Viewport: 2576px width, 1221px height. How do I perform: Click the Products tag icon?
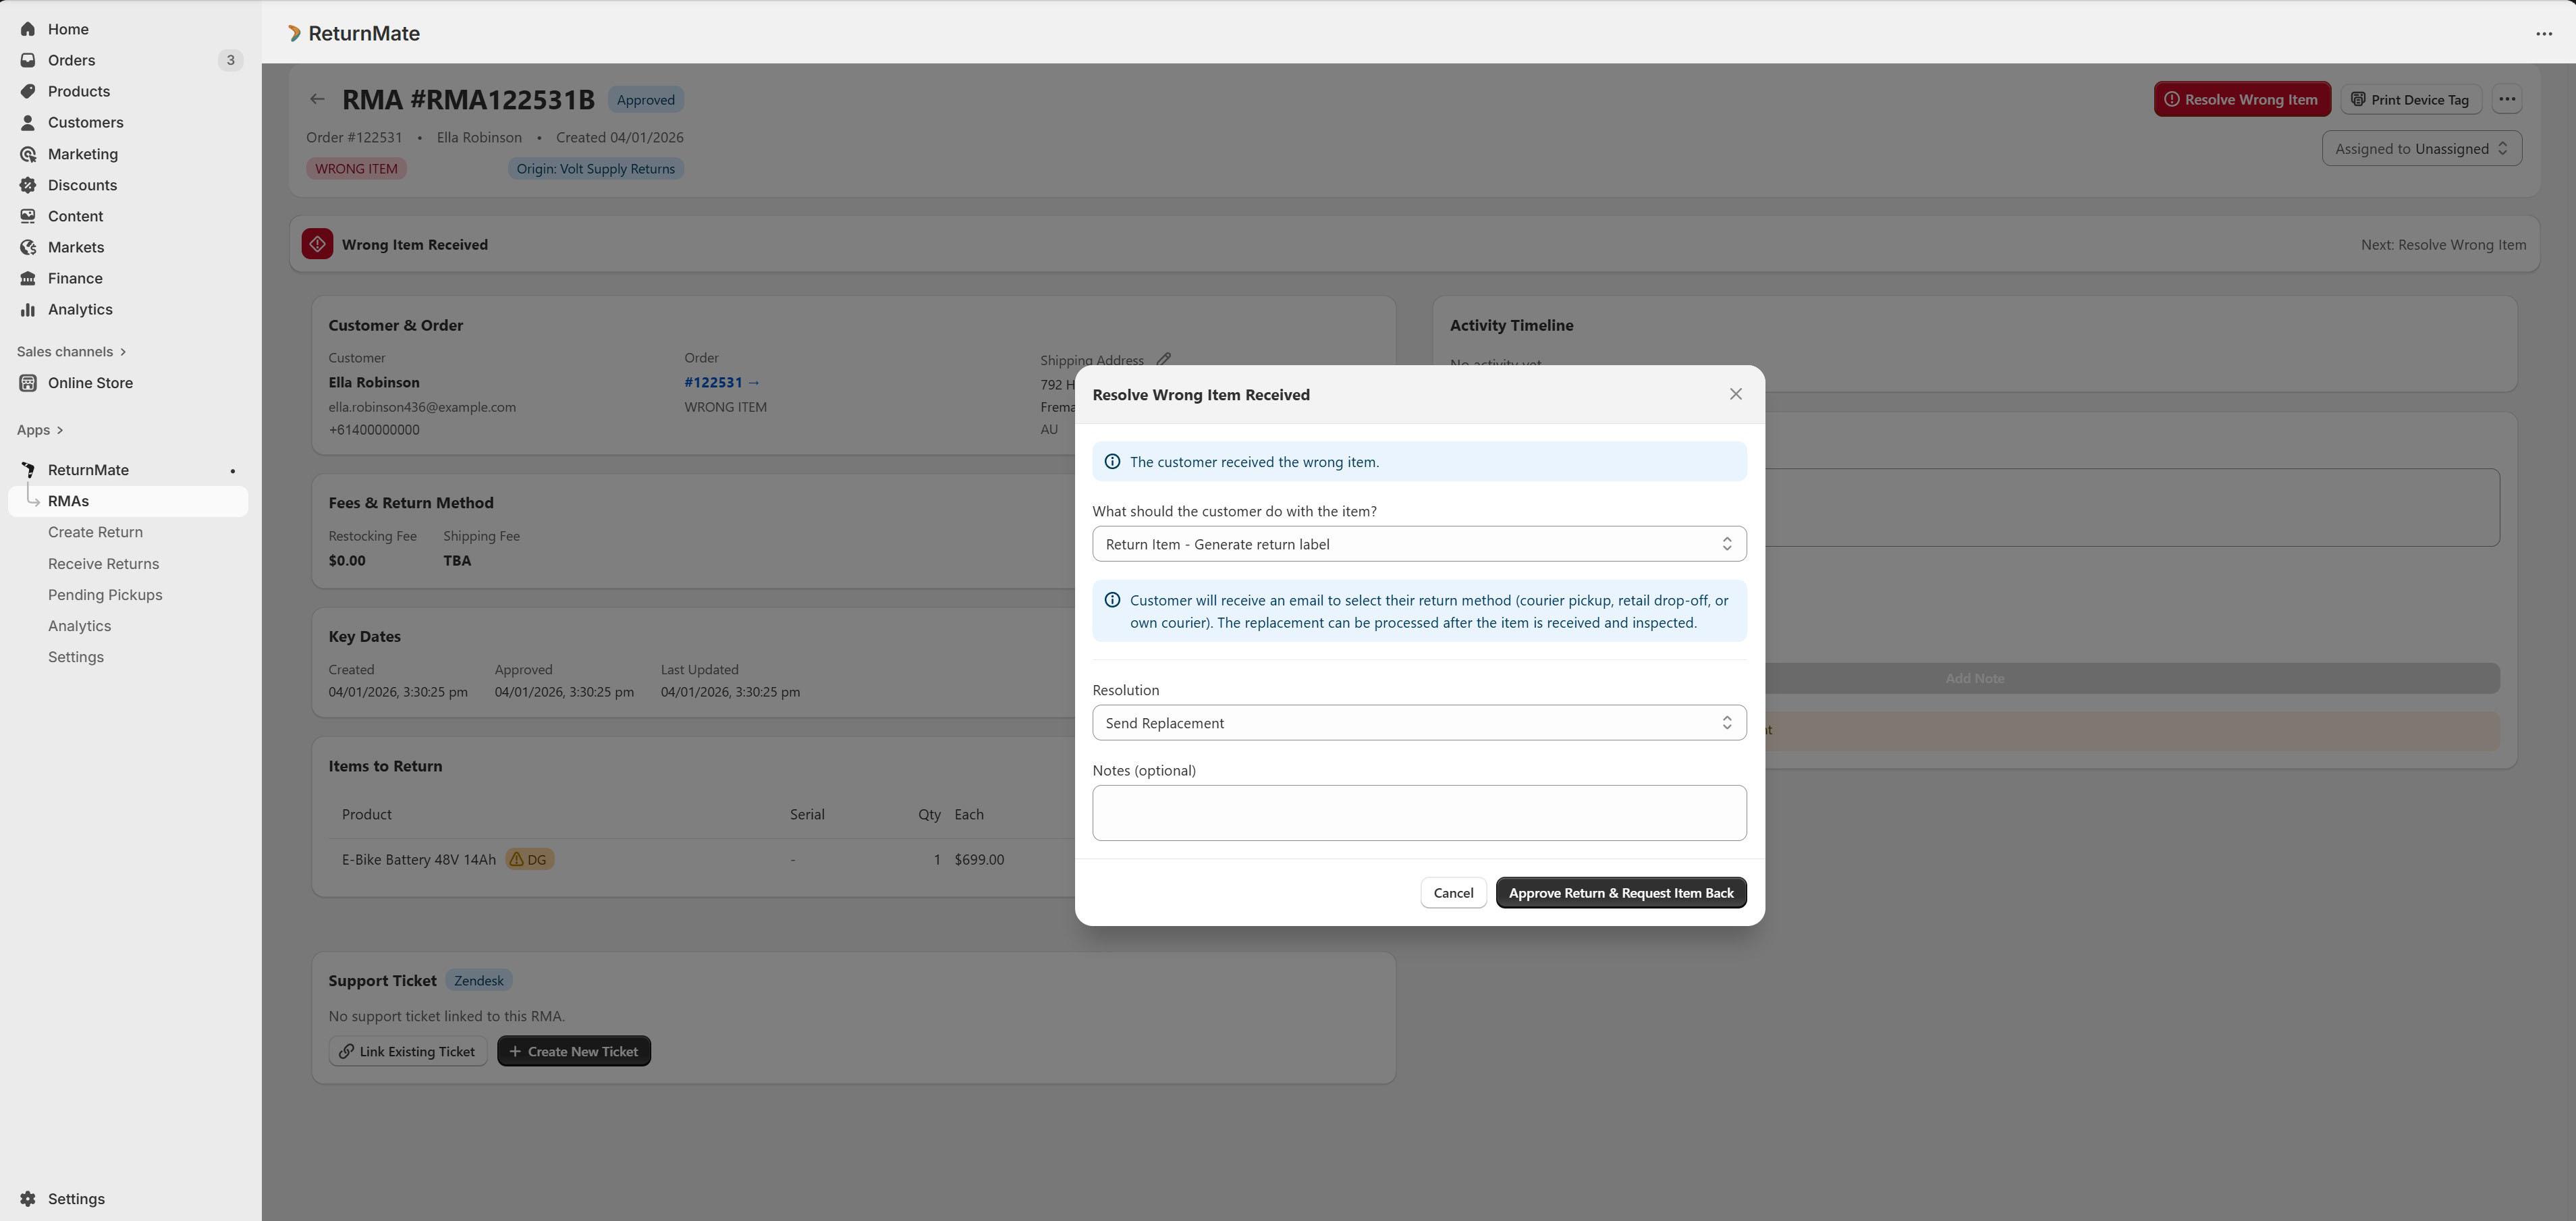[x=28, y=91]
